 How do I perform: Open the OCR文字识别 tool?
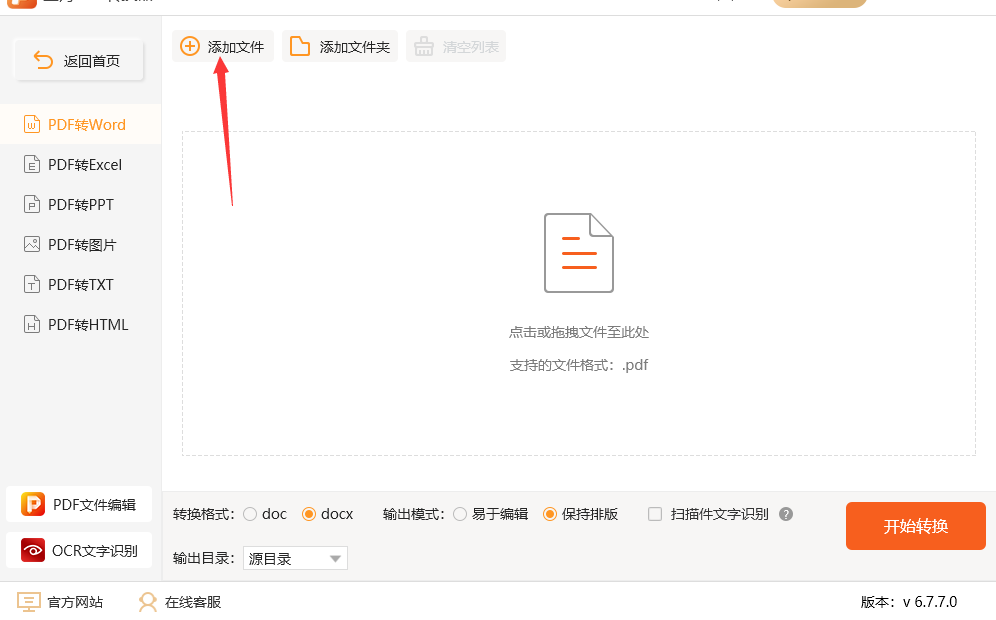pos(79,550)
